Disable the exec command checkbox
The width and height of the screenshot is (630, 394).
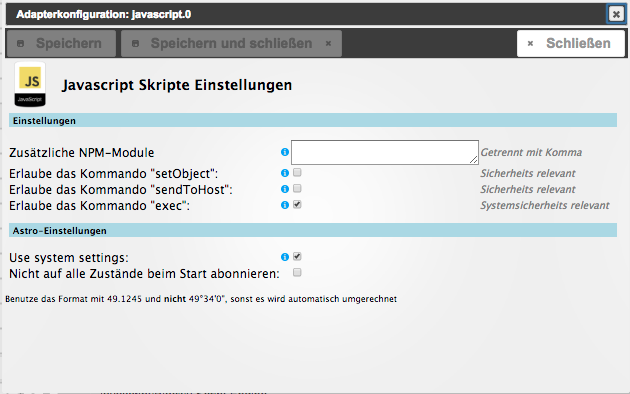(297, 205)
